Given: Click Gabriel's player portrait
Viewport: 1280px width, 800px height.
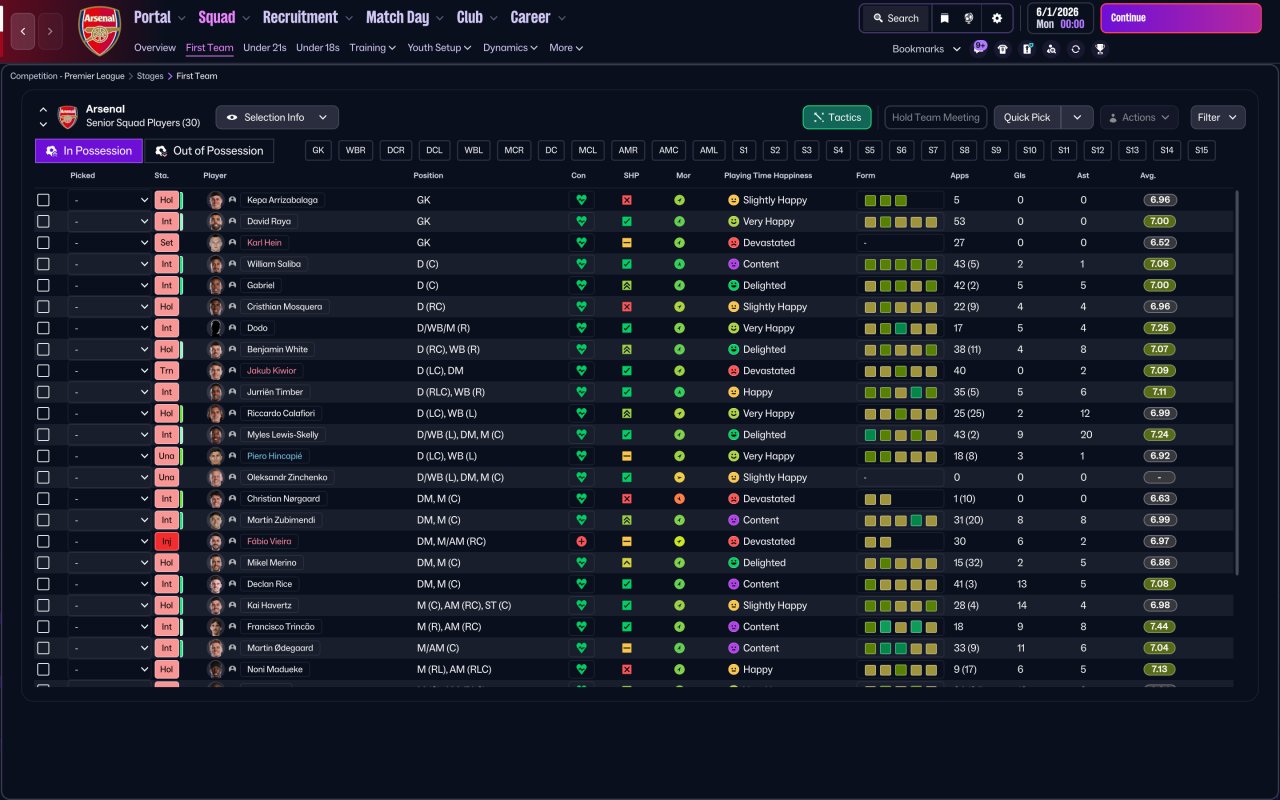Looking at the screenshot, I should tap(215, 285).
